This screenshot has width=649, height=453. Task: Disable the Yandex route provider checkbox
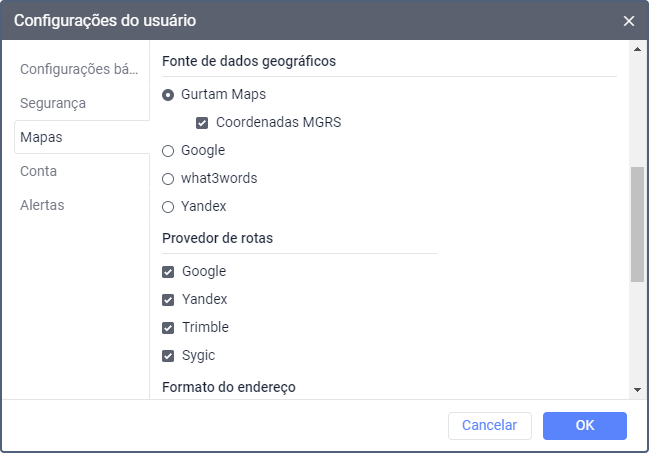click(168, 300)
